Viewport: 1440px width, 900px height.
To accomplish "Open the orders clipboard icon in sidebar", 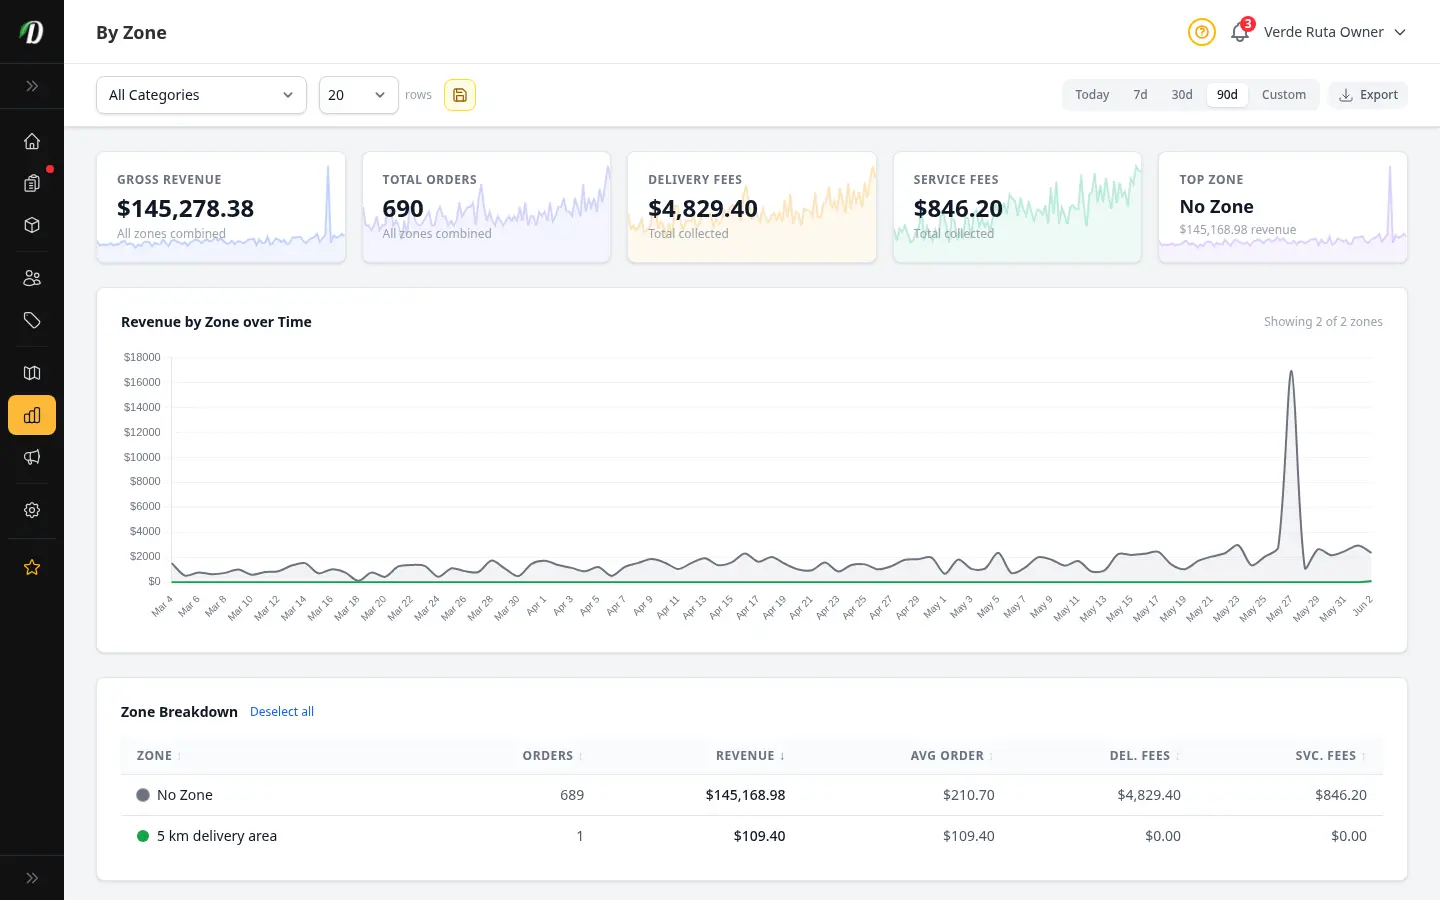I will [x=32, y=183].
